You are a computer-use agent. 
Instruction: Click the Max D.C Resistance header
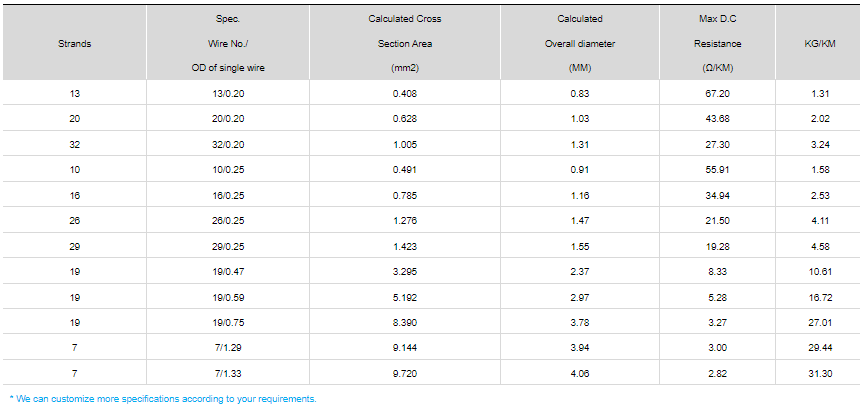[717, 44]
